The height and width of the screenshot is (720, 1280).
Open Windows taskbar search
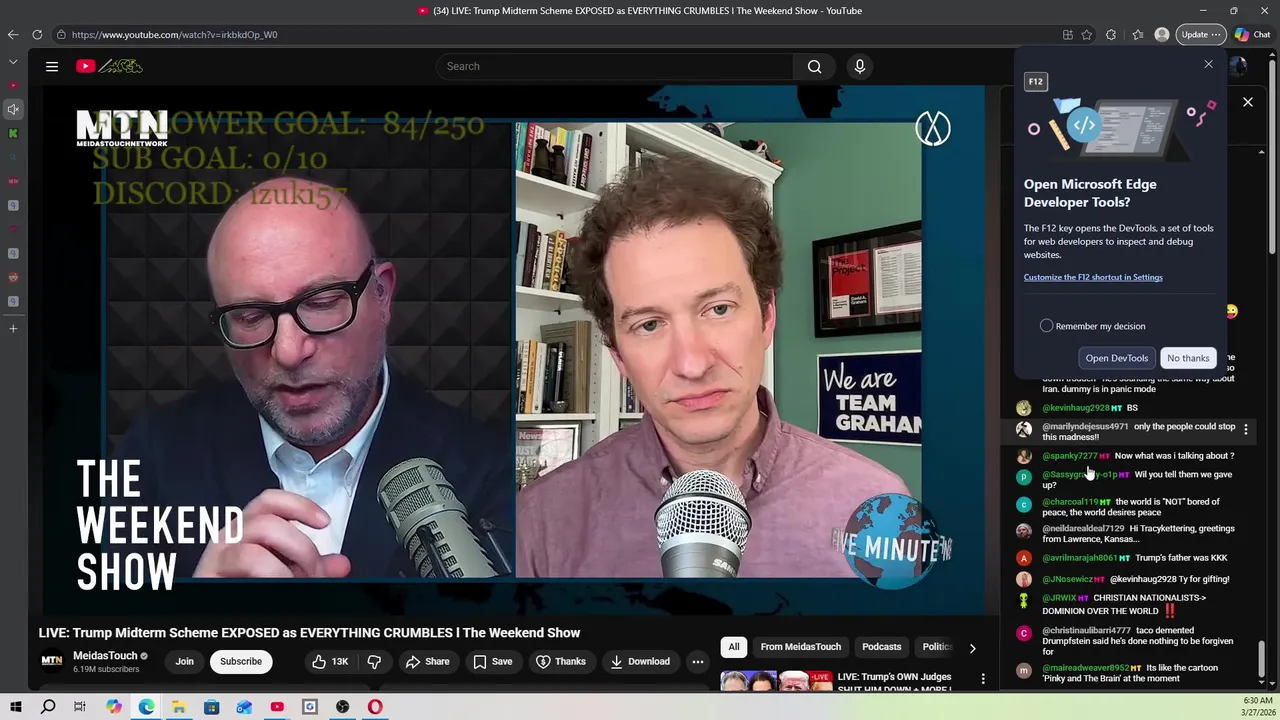click(x=48, y=707)
